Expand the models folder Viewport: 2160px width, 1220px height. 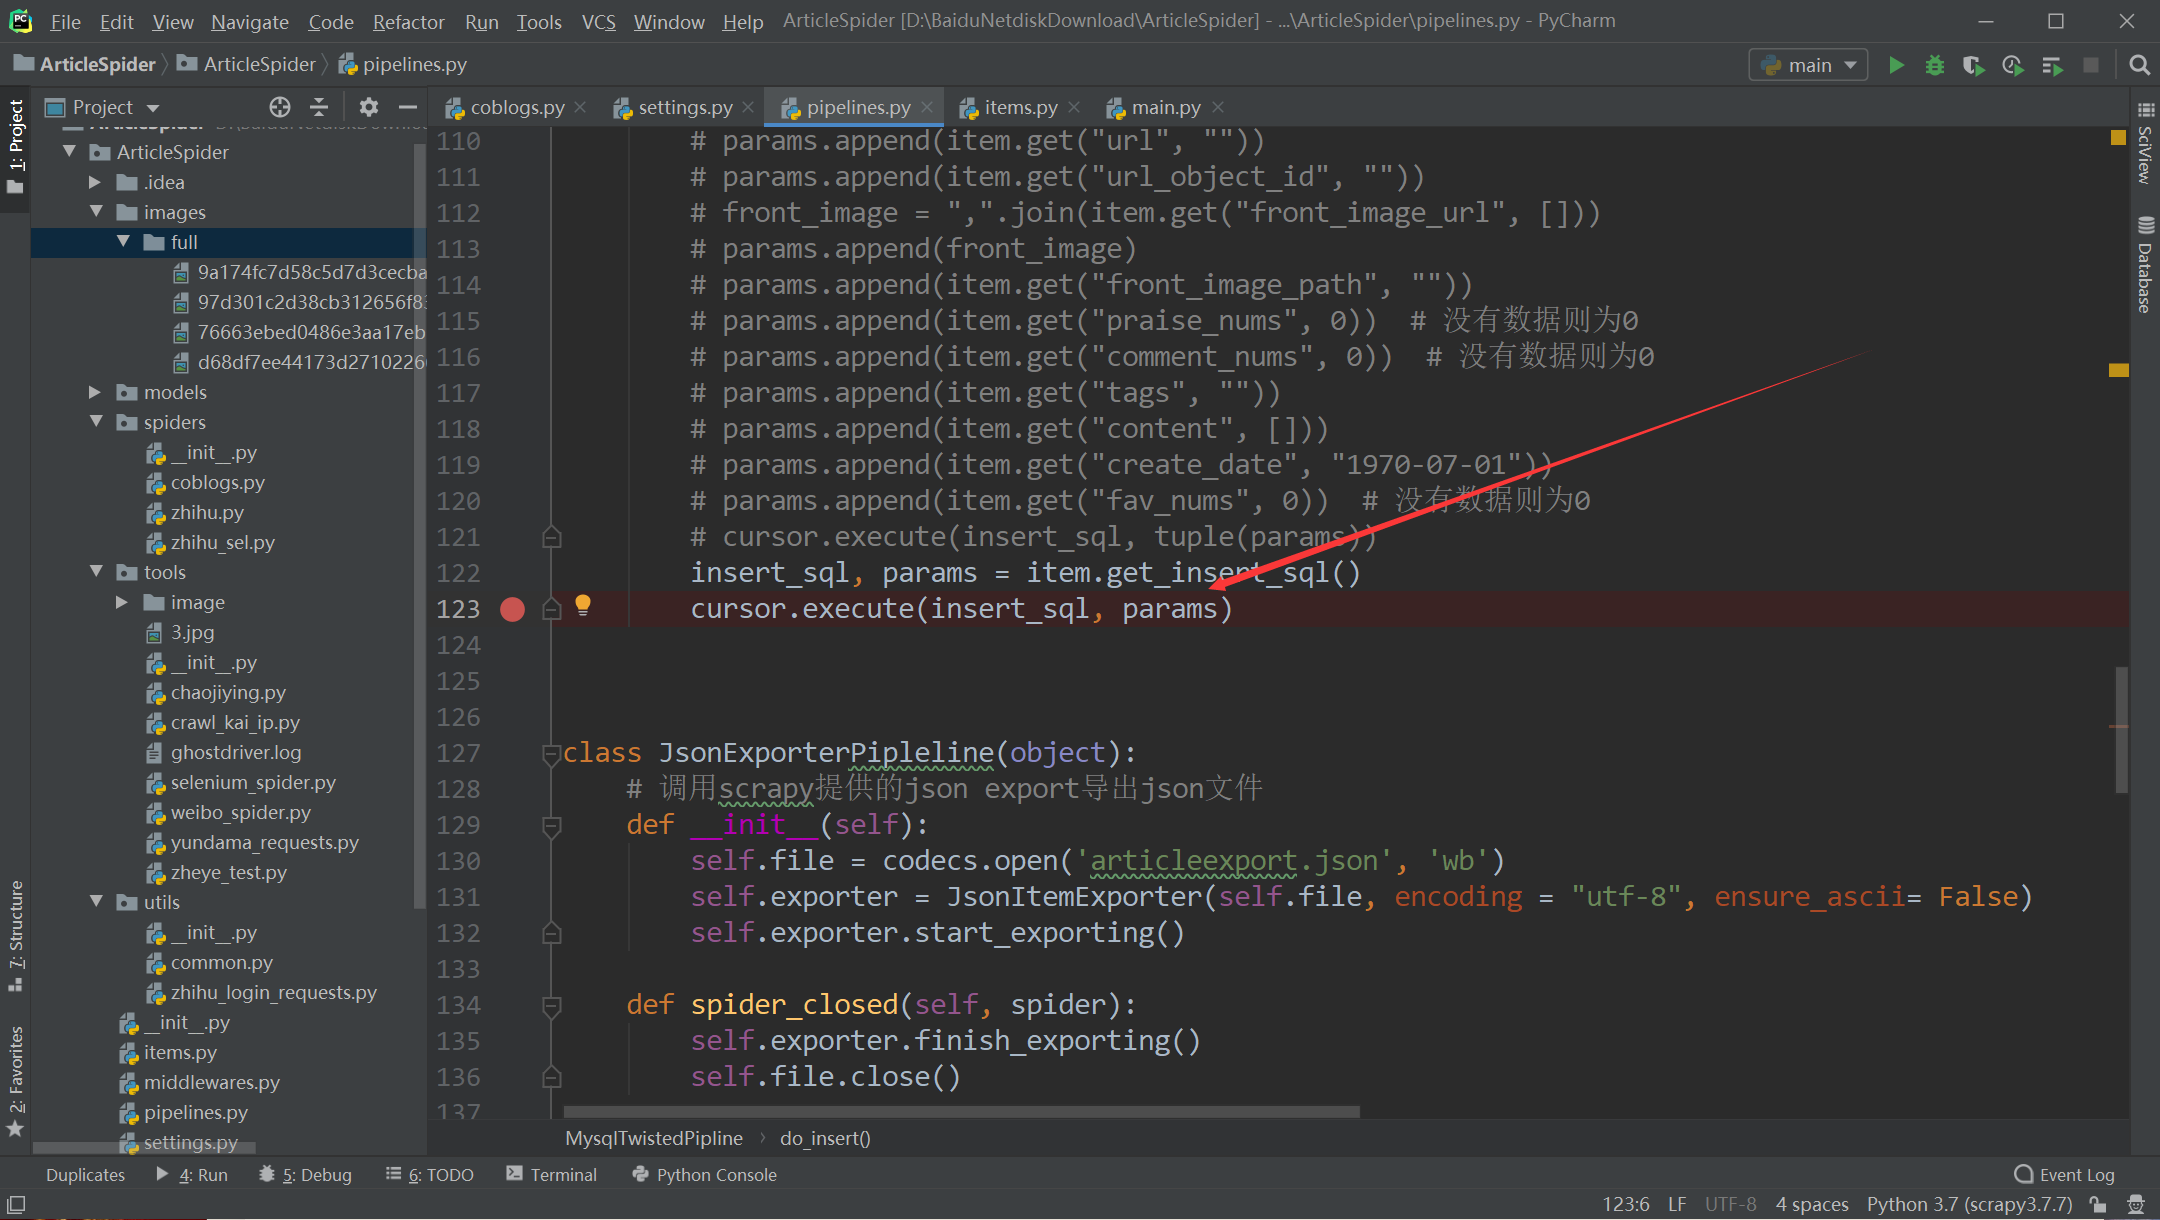[95, 392]
